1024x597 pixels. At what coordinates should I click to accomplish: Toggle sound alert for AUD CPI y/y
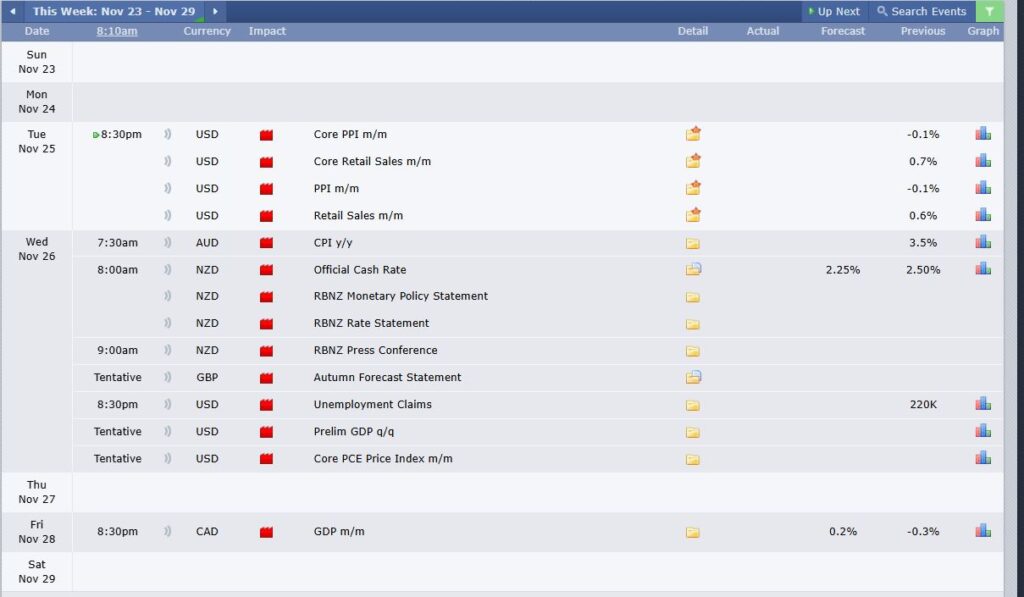coord(168,242)
